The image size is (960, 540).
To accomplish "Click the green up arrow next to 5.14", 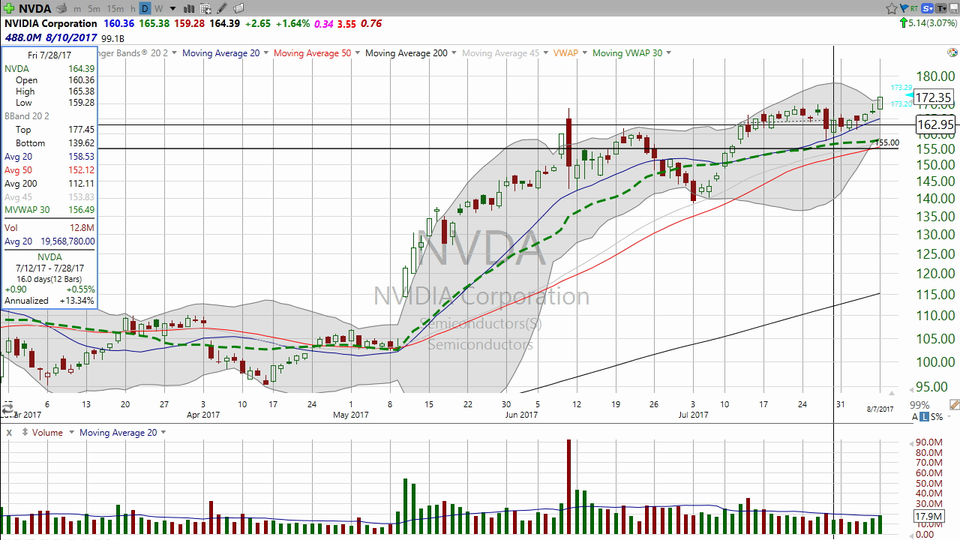I will (x=903, y=23).
